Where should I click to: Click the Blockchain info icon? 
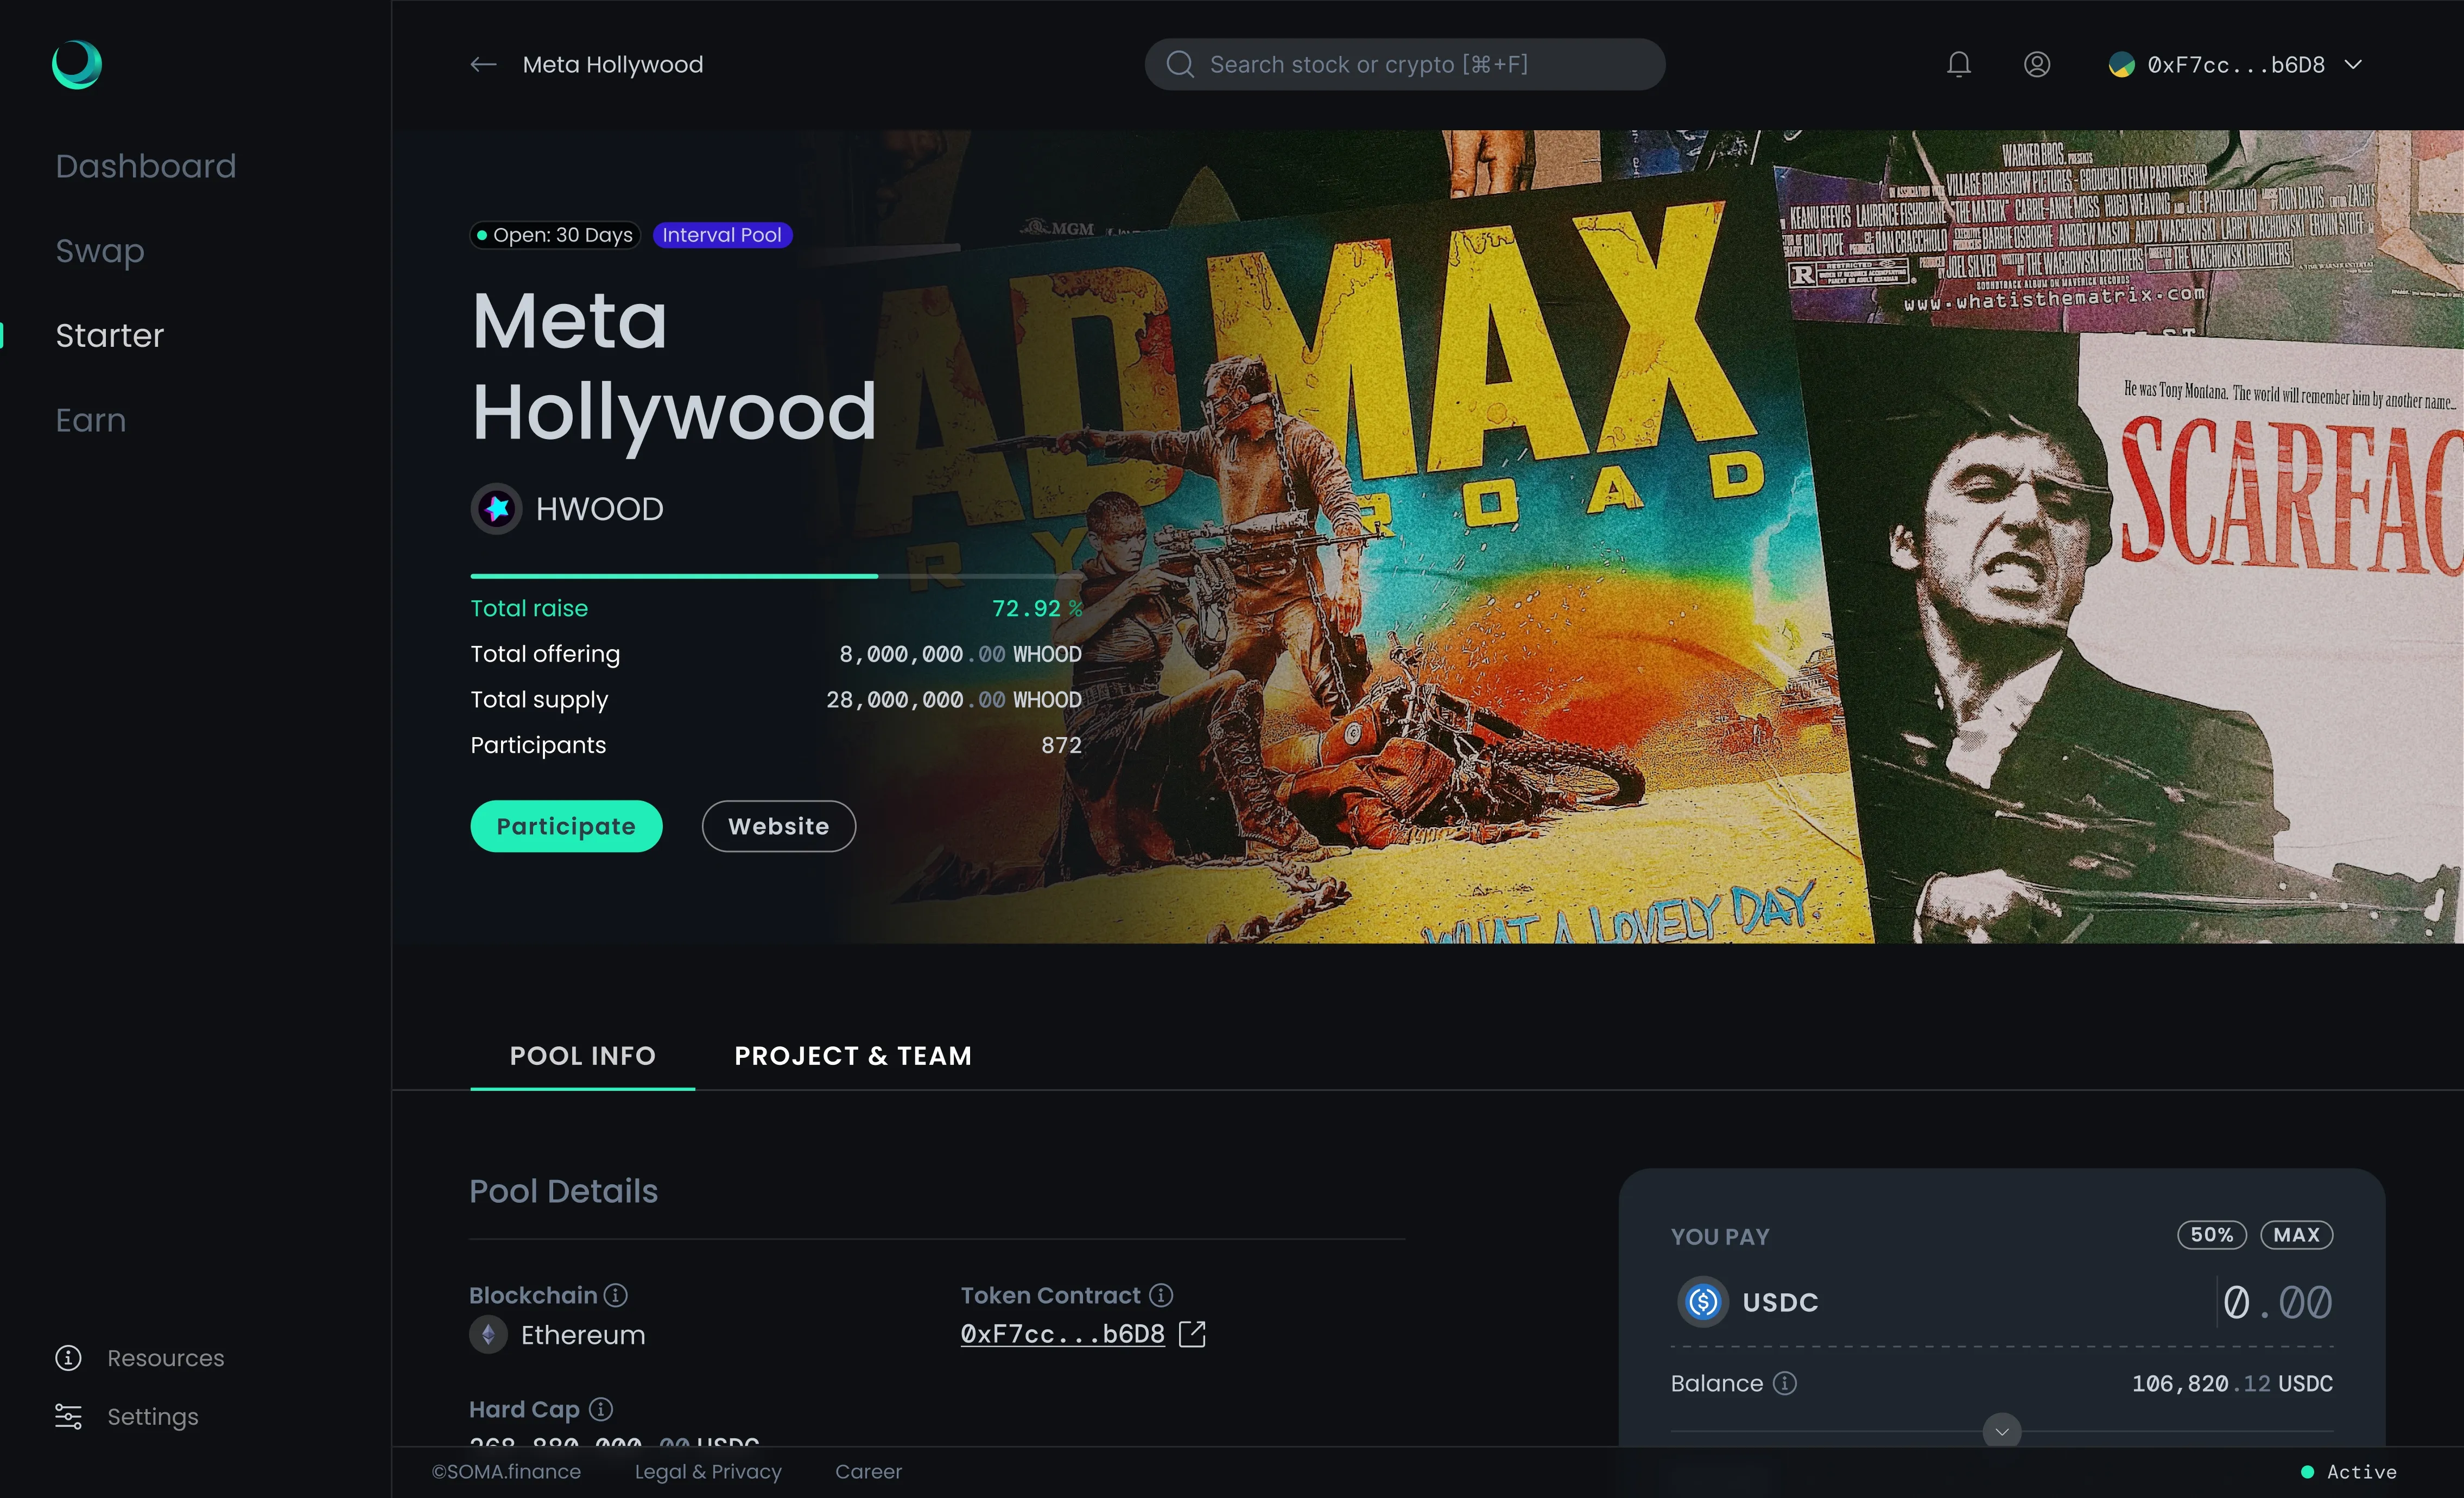pyautogui.click(x=616, y=1295)
